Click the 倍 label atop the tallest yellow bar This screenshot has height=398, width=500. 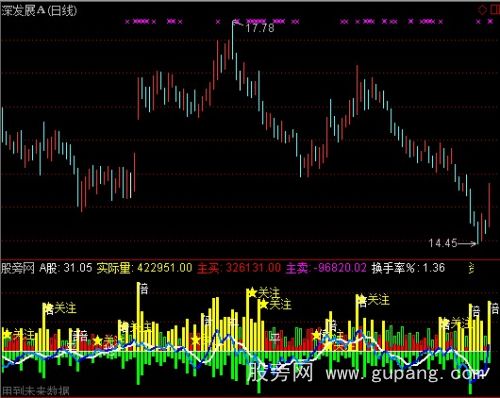144,289
